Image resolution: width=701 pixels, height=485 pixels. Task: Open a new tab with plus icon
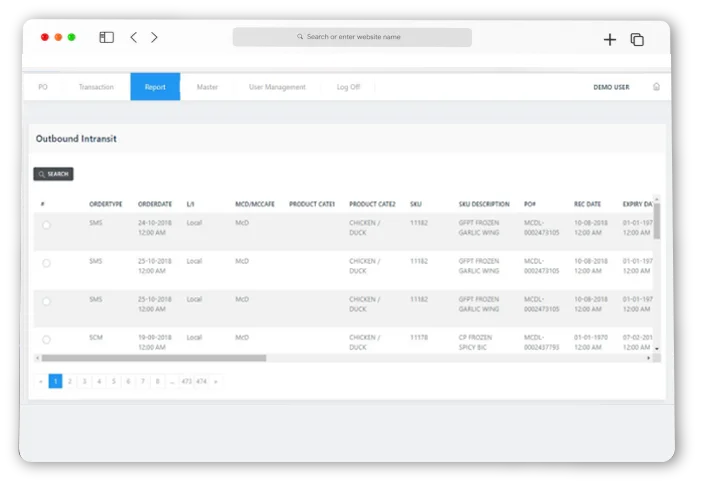[x=609, y=40]
